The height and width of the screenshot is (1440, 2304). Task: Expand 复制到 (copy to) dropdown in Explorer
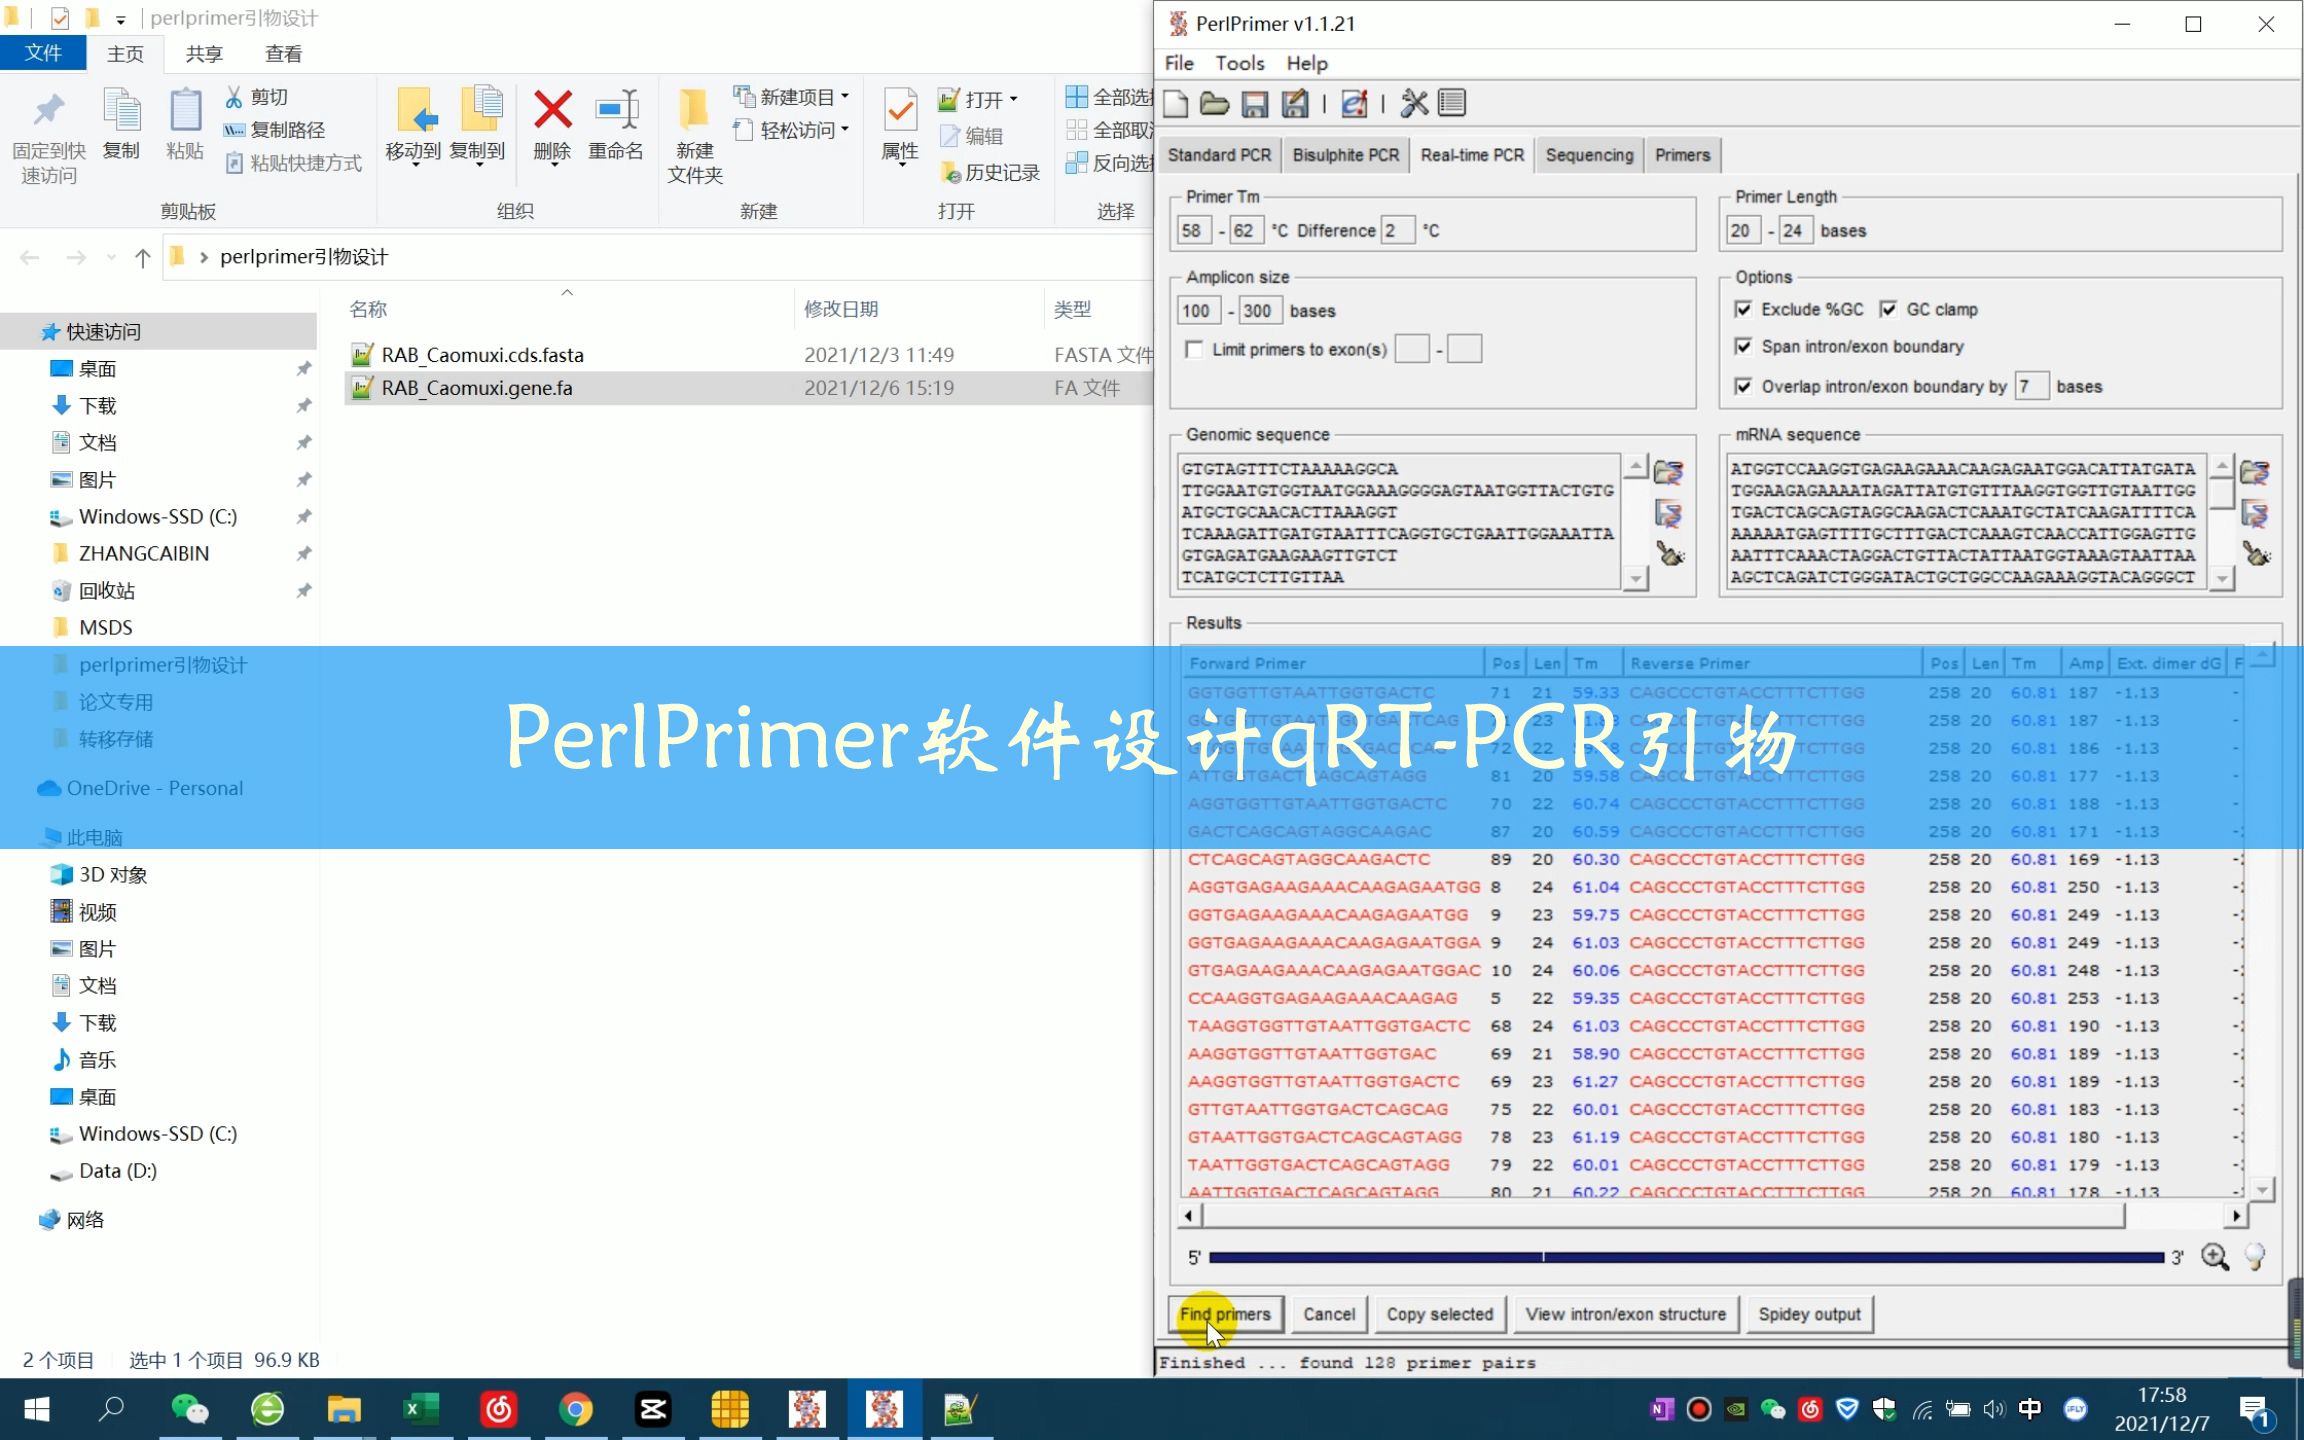(479, 165)
